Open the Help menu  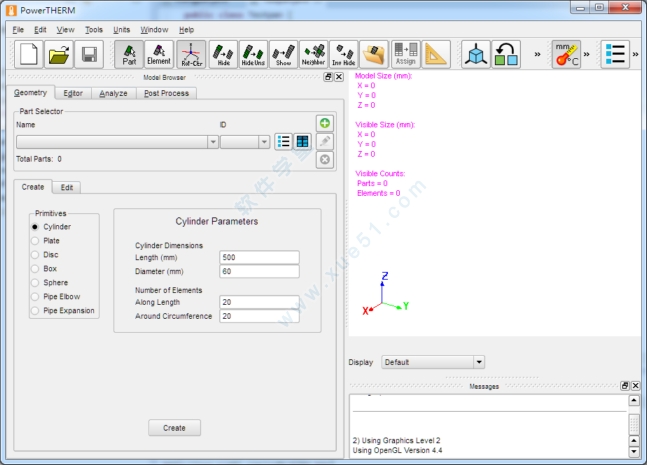tap(186, 30)
